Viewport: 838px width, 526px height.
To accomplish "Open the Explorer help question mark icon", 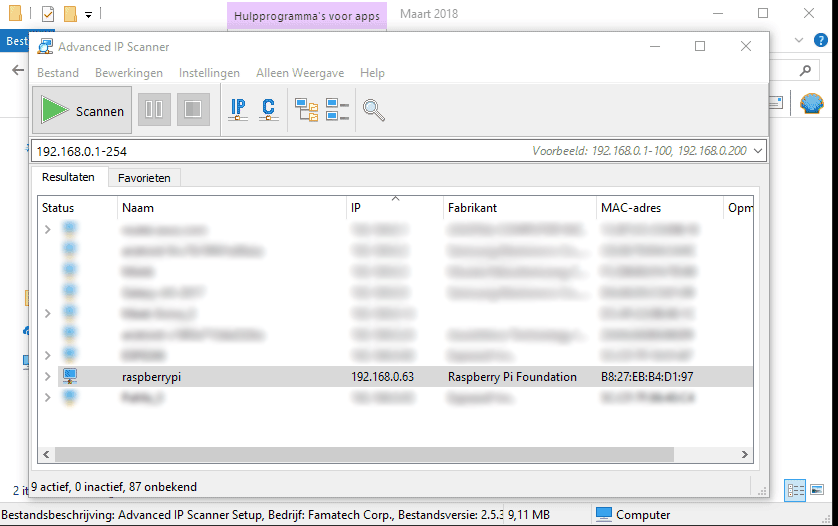I will 820,40.
